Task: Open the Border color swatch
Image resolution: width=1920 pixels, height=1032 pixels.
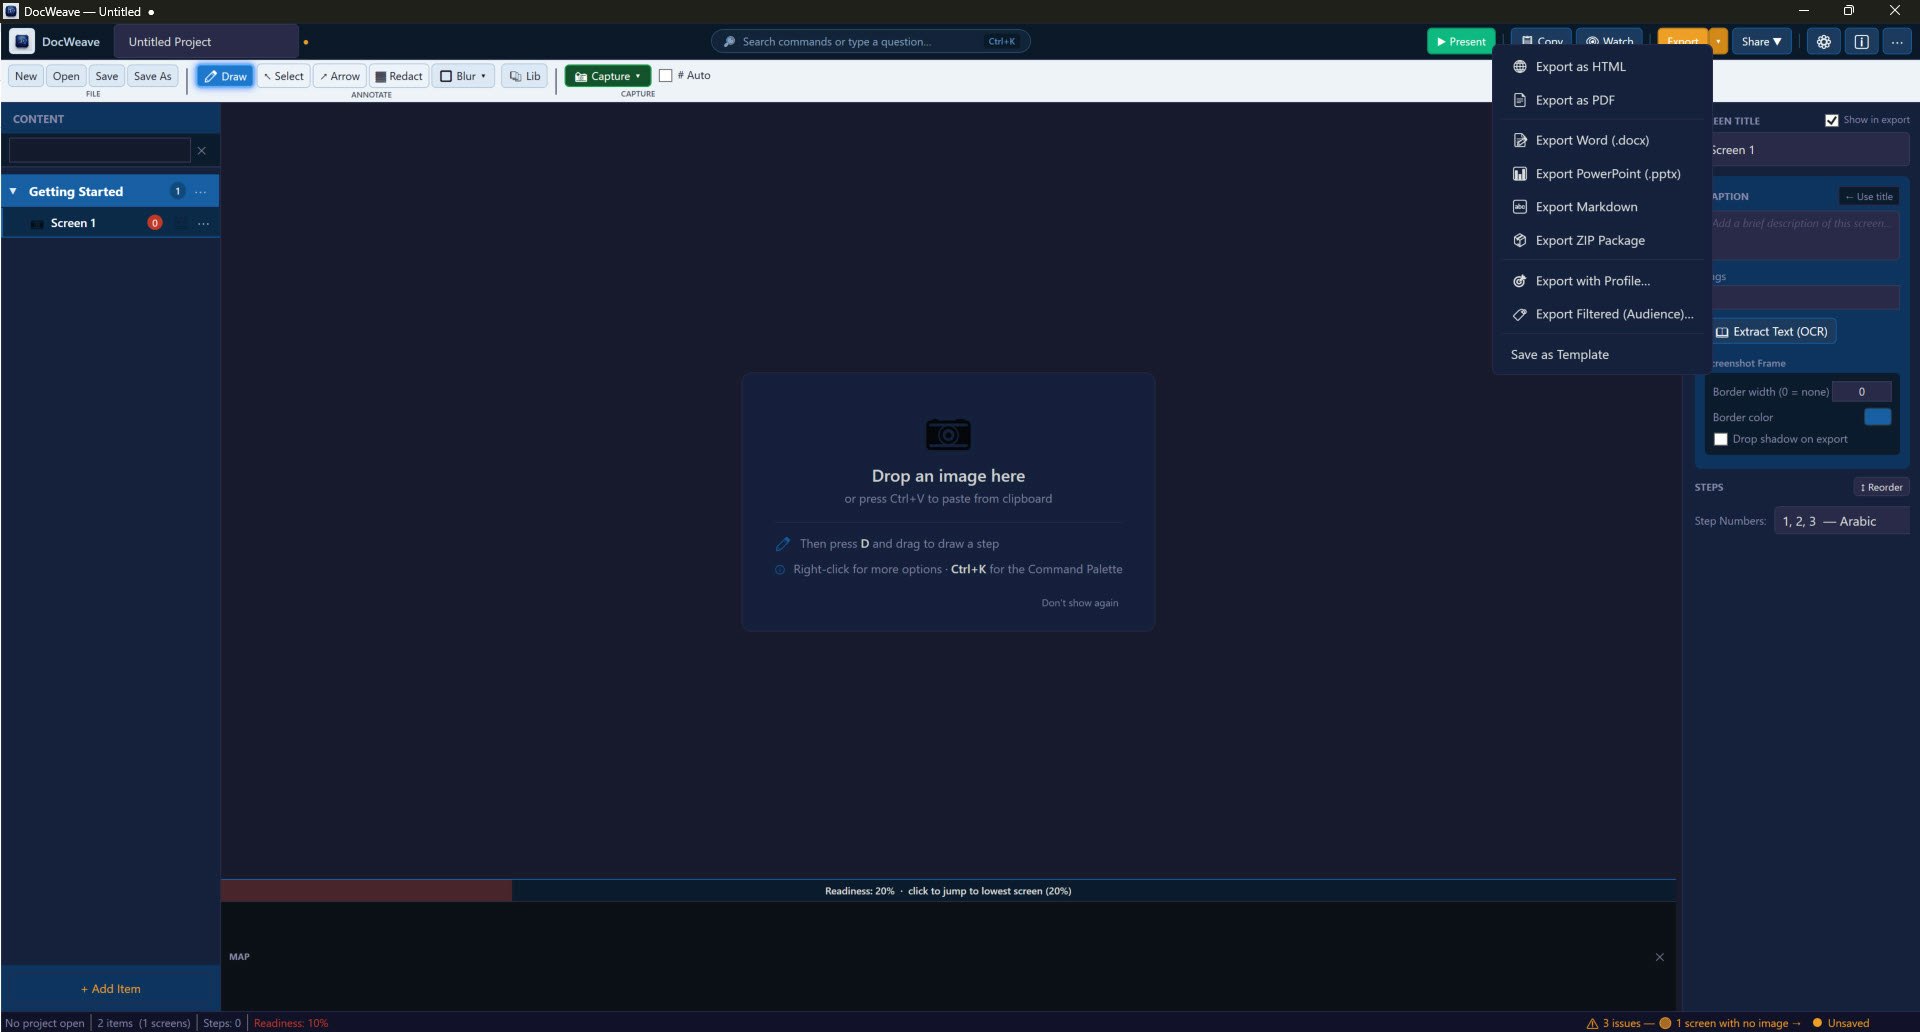Action: (x=1878, y=417)
